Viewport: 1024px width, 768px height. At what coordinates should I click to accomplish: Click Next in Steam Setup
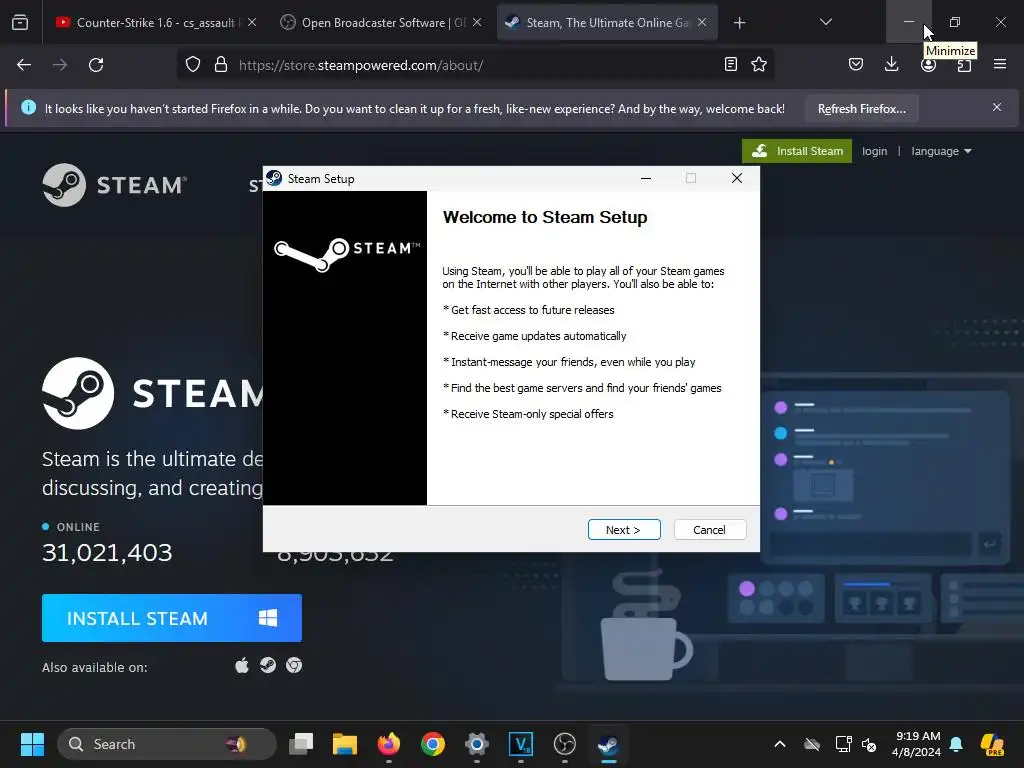point(624,530)
